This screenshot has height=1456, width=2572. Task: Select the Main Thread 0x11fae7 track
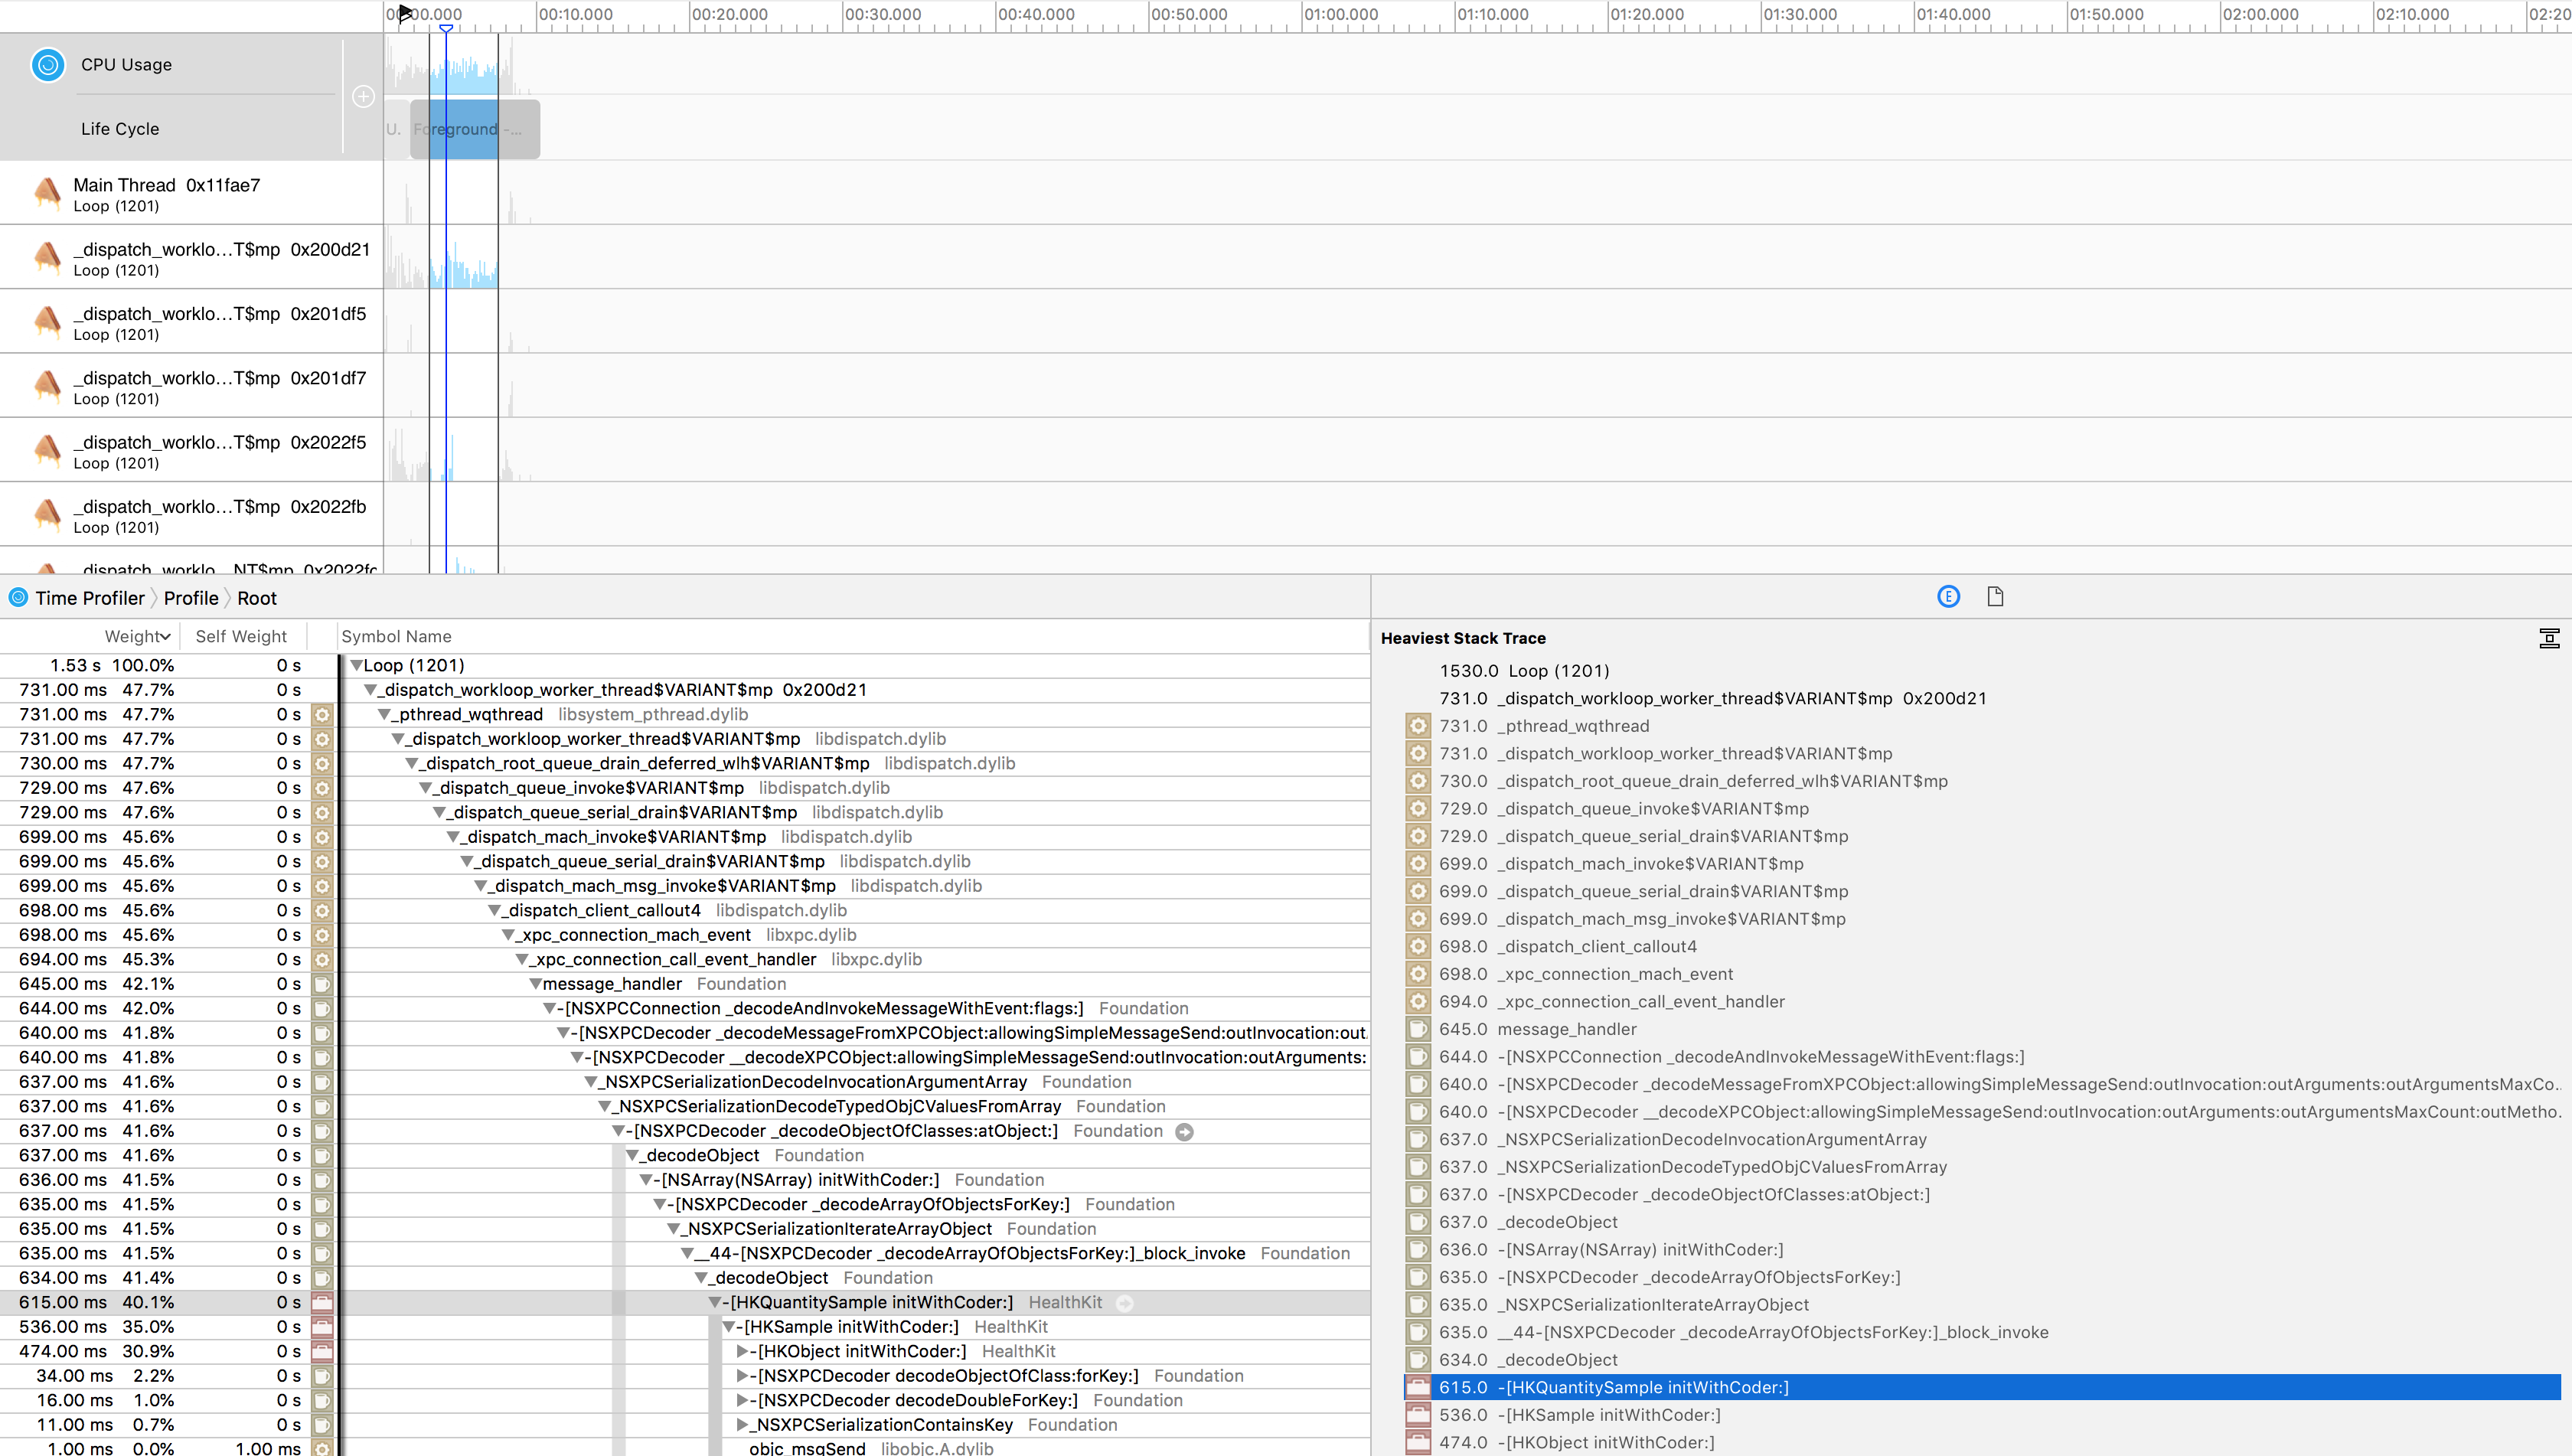point(191,193)
